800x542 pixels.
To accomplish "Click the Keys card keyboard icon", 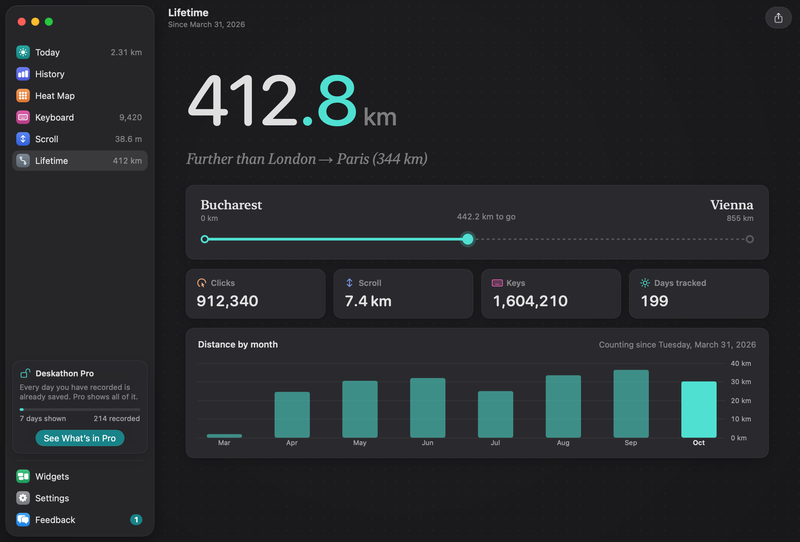I will pos(497,283).
